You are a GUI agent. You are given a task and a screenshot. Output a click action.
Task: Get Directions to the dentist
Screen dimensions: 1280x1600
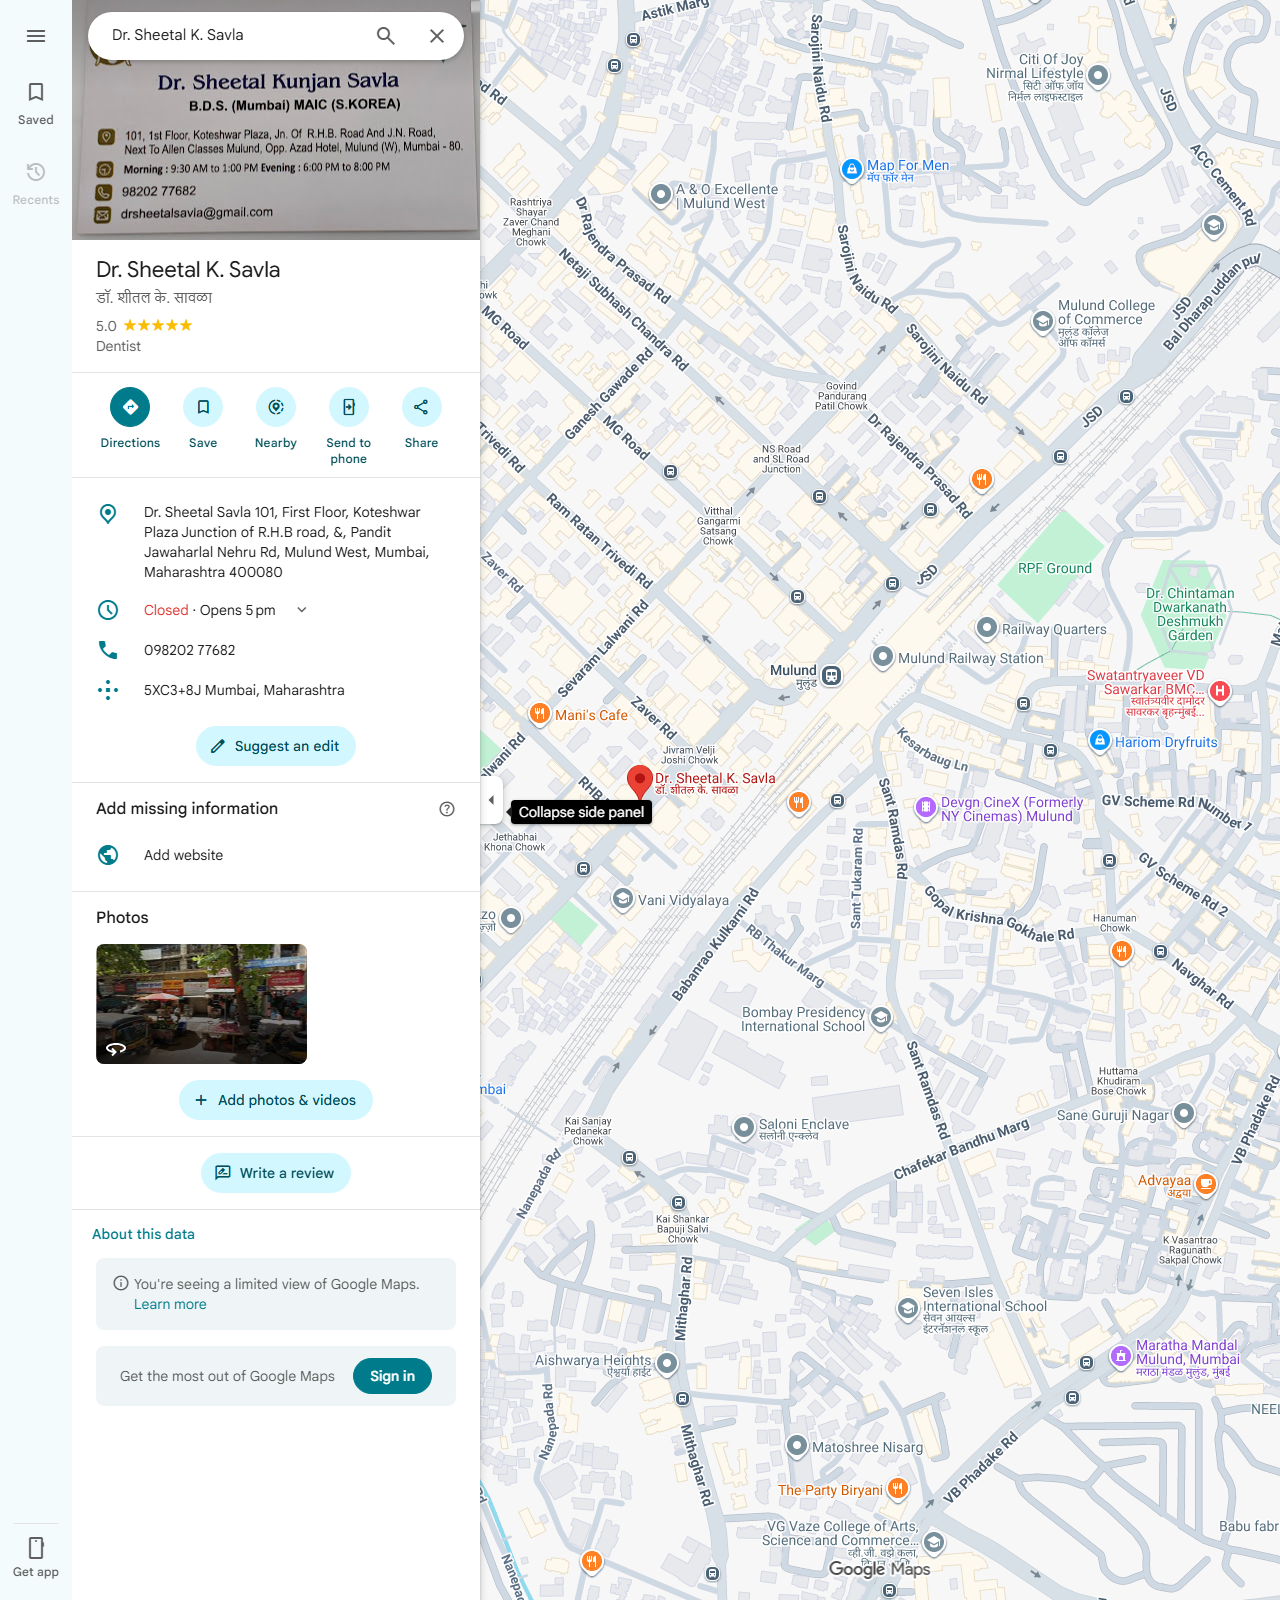pos(130,419)
